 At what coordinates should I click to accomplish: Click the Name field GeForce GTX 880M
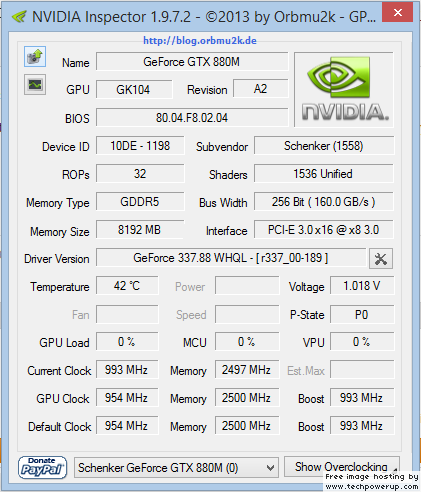pos(192,62)
